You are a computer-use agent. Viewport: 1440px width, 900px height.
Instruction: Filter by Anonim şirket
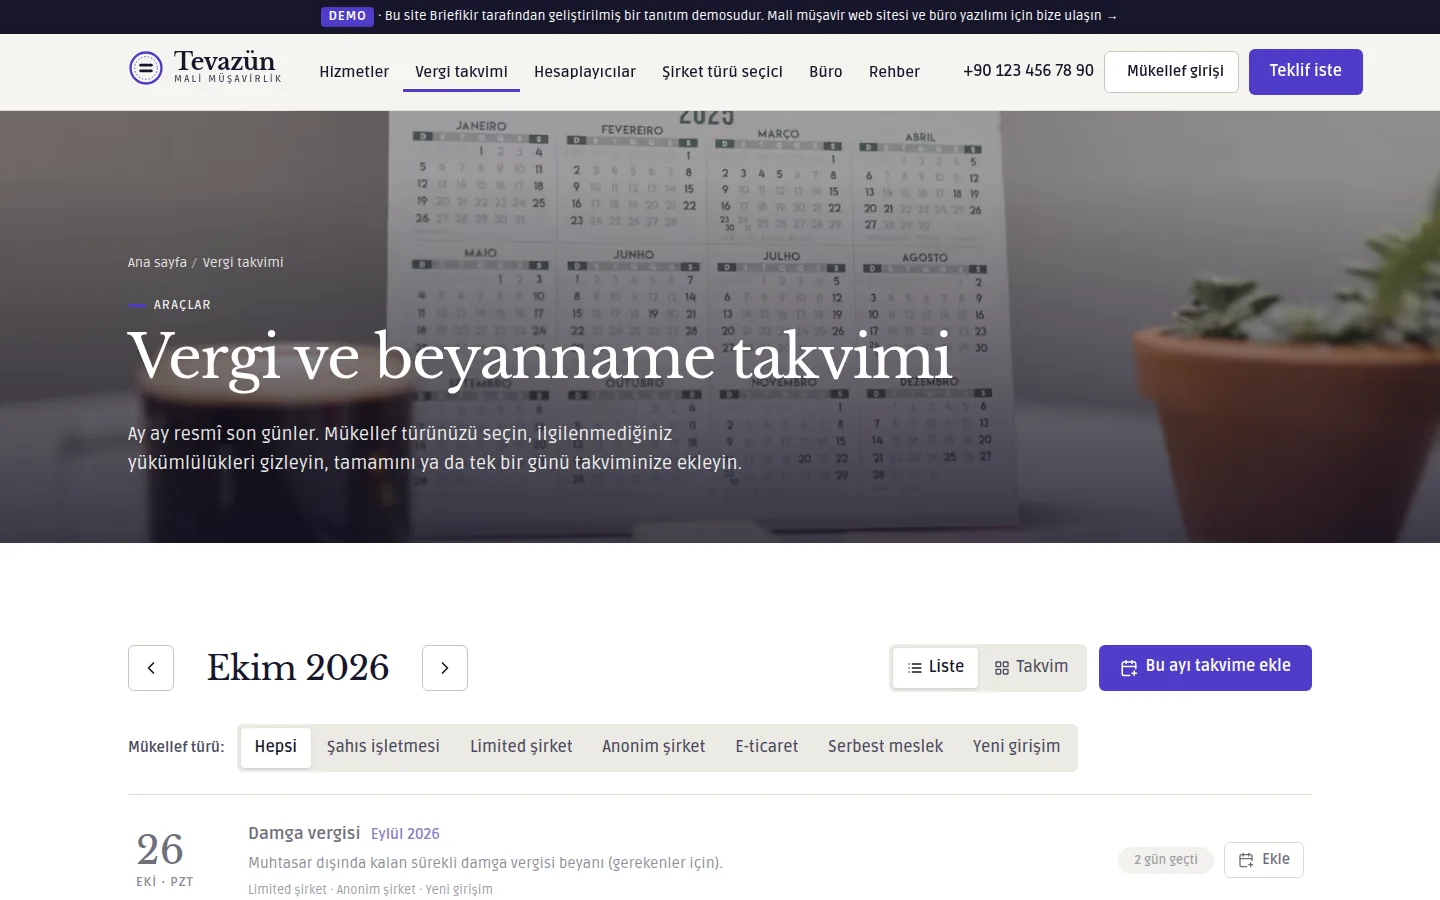654,747
